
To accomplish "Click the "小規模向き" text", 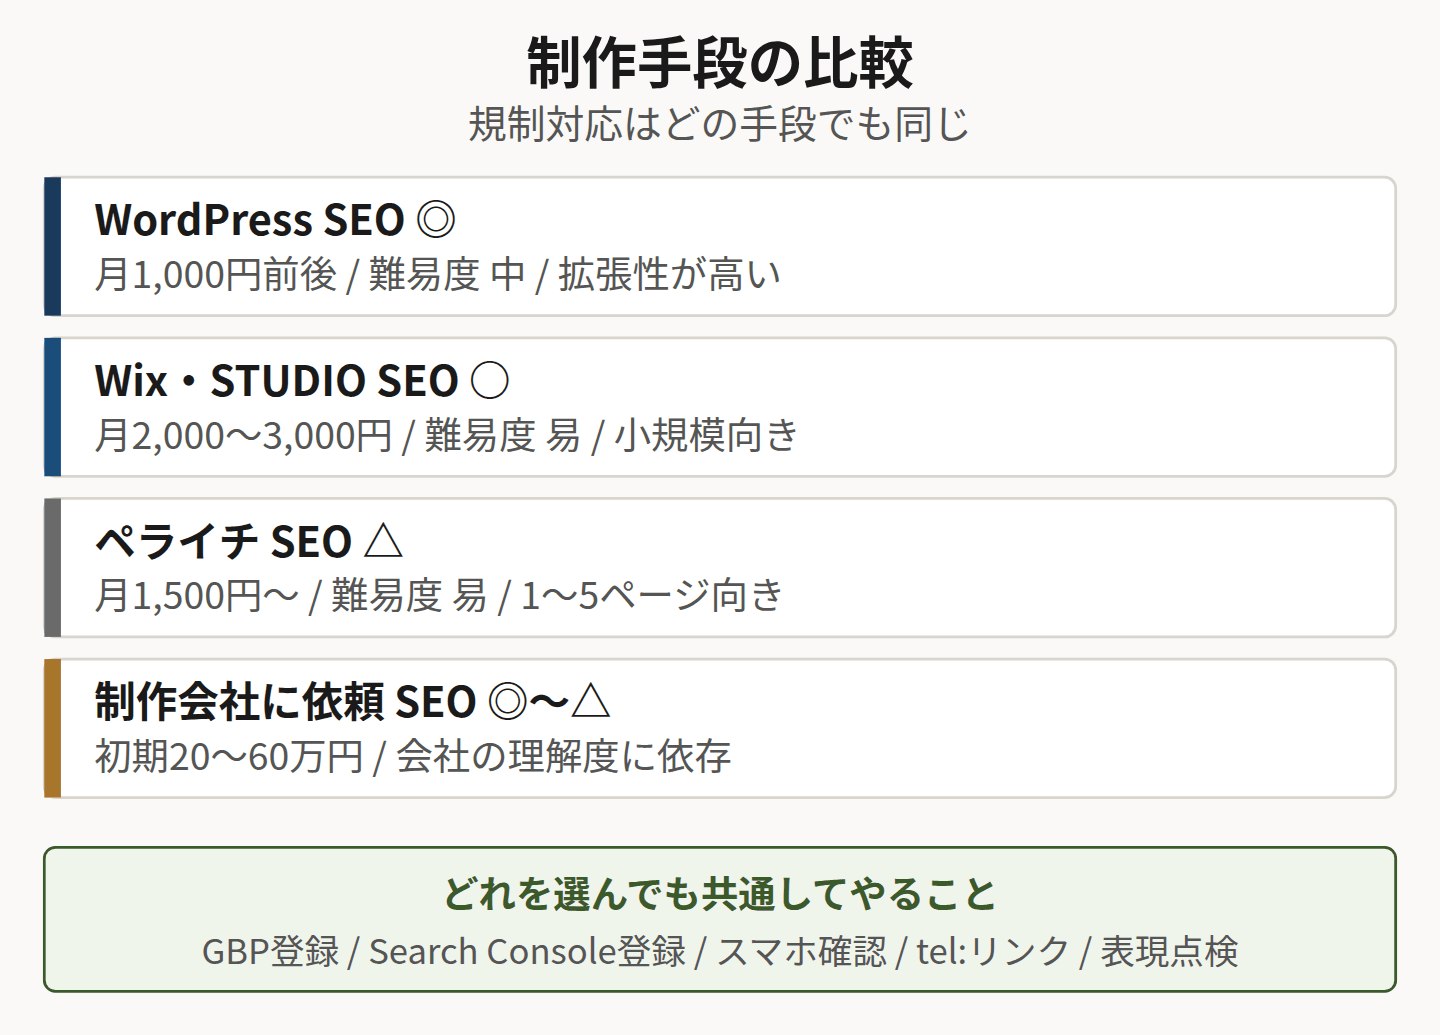I will click(x=706, y=435).
